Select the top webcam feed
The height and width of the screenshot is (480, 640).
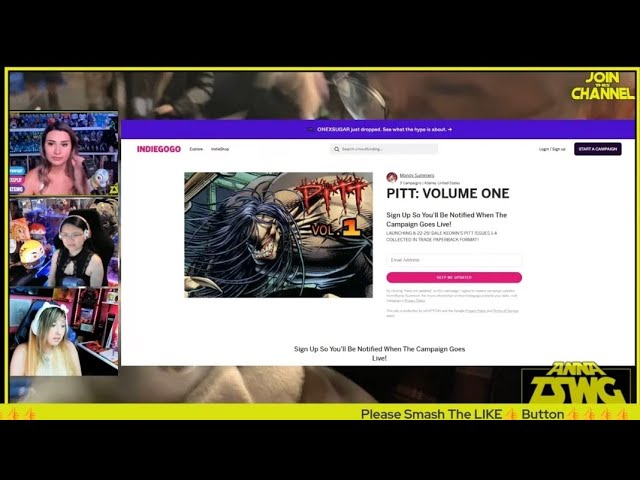[64, 155]
